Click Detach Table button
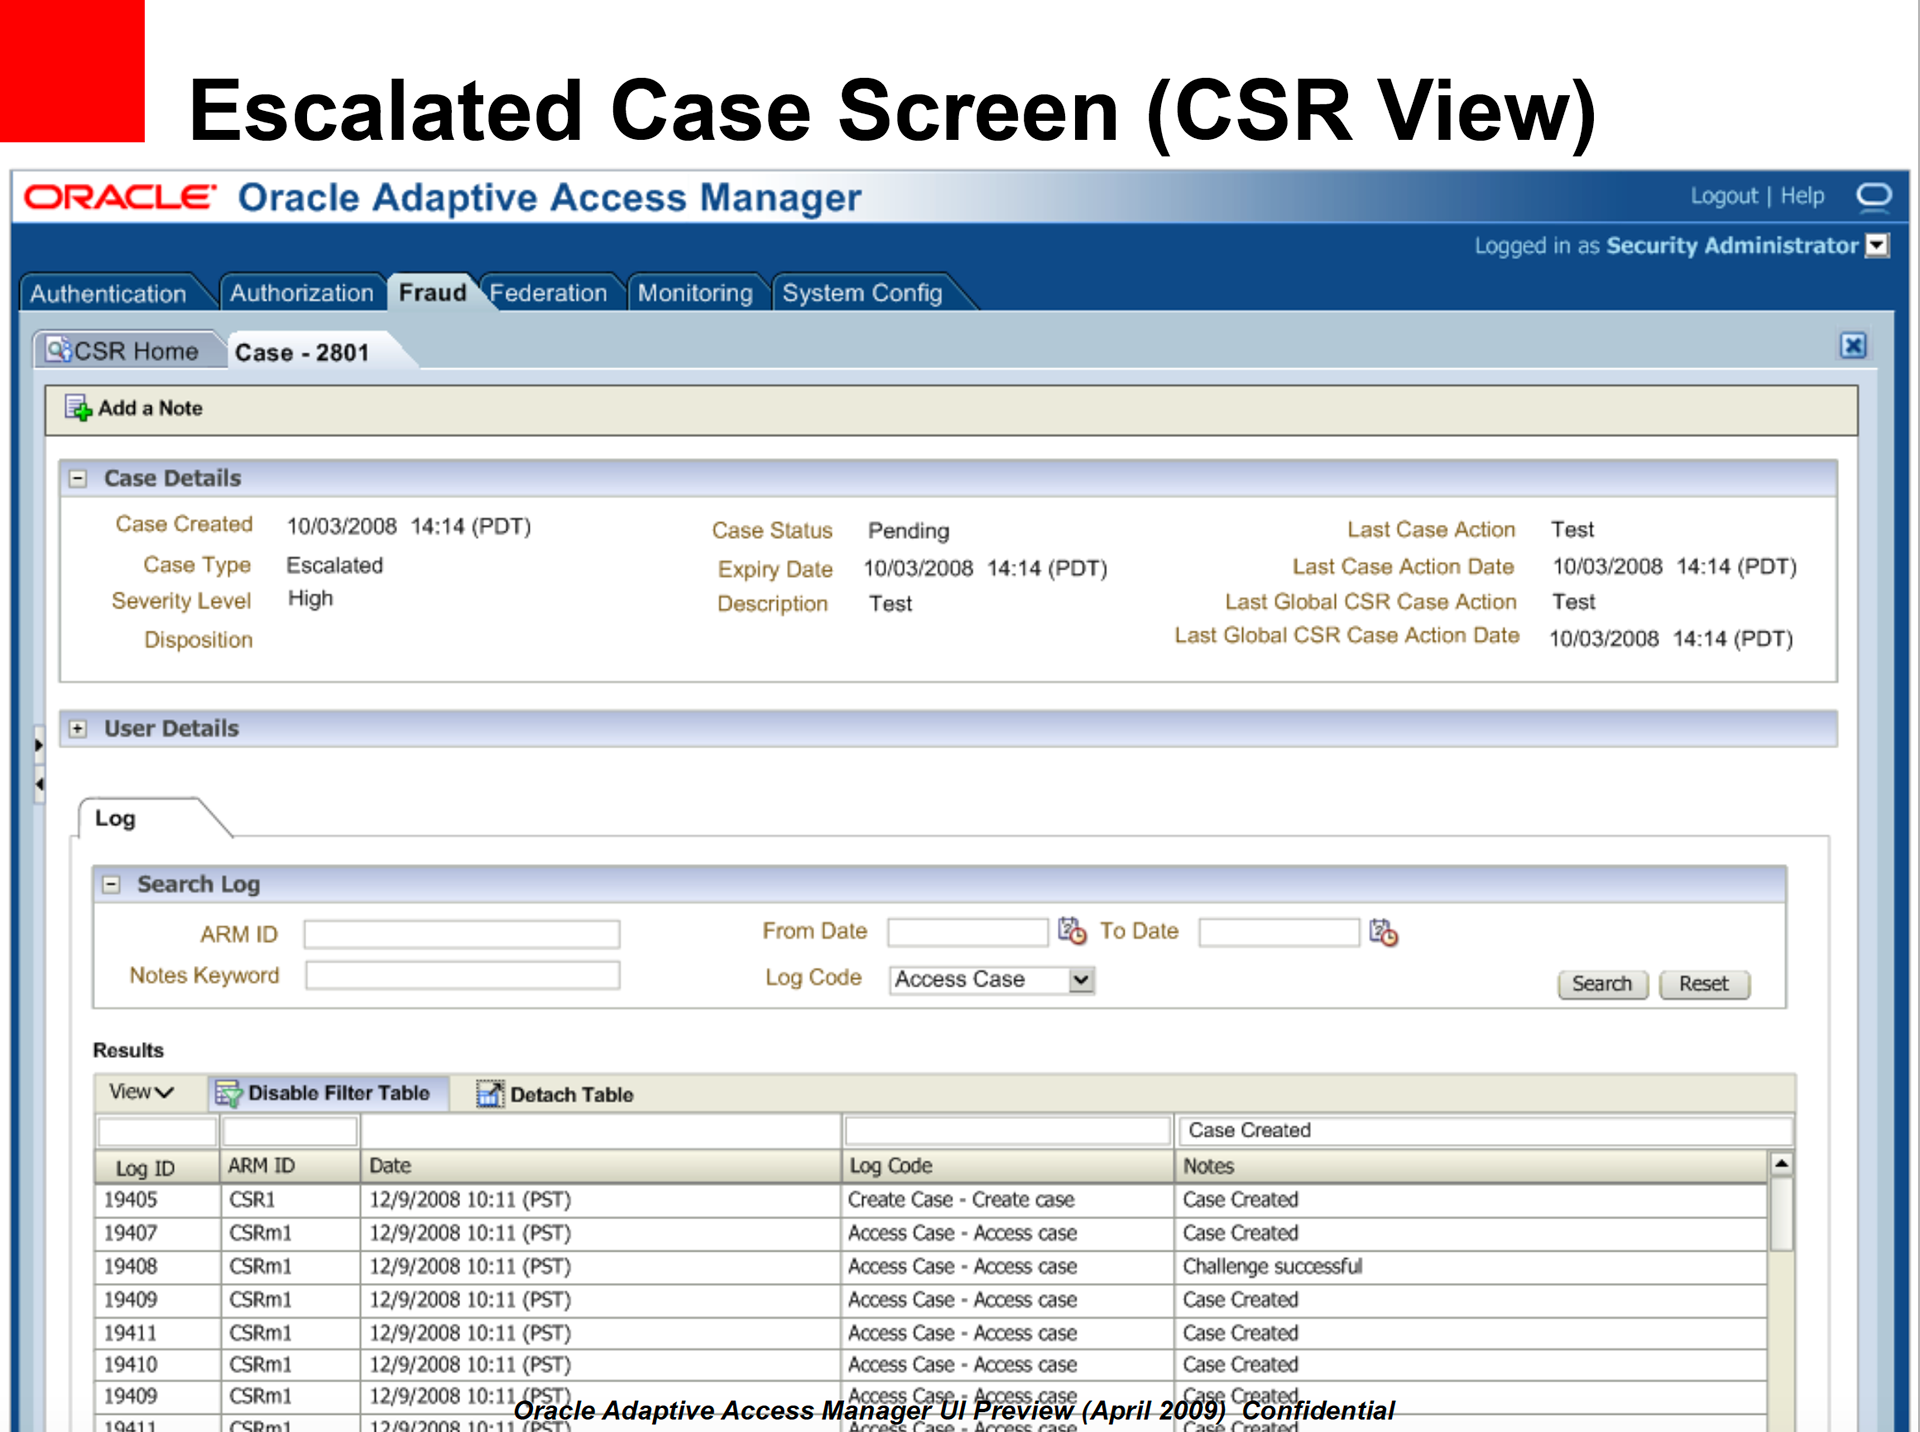Viewport: 1920px width, 1432px height. coord(556,1094)
